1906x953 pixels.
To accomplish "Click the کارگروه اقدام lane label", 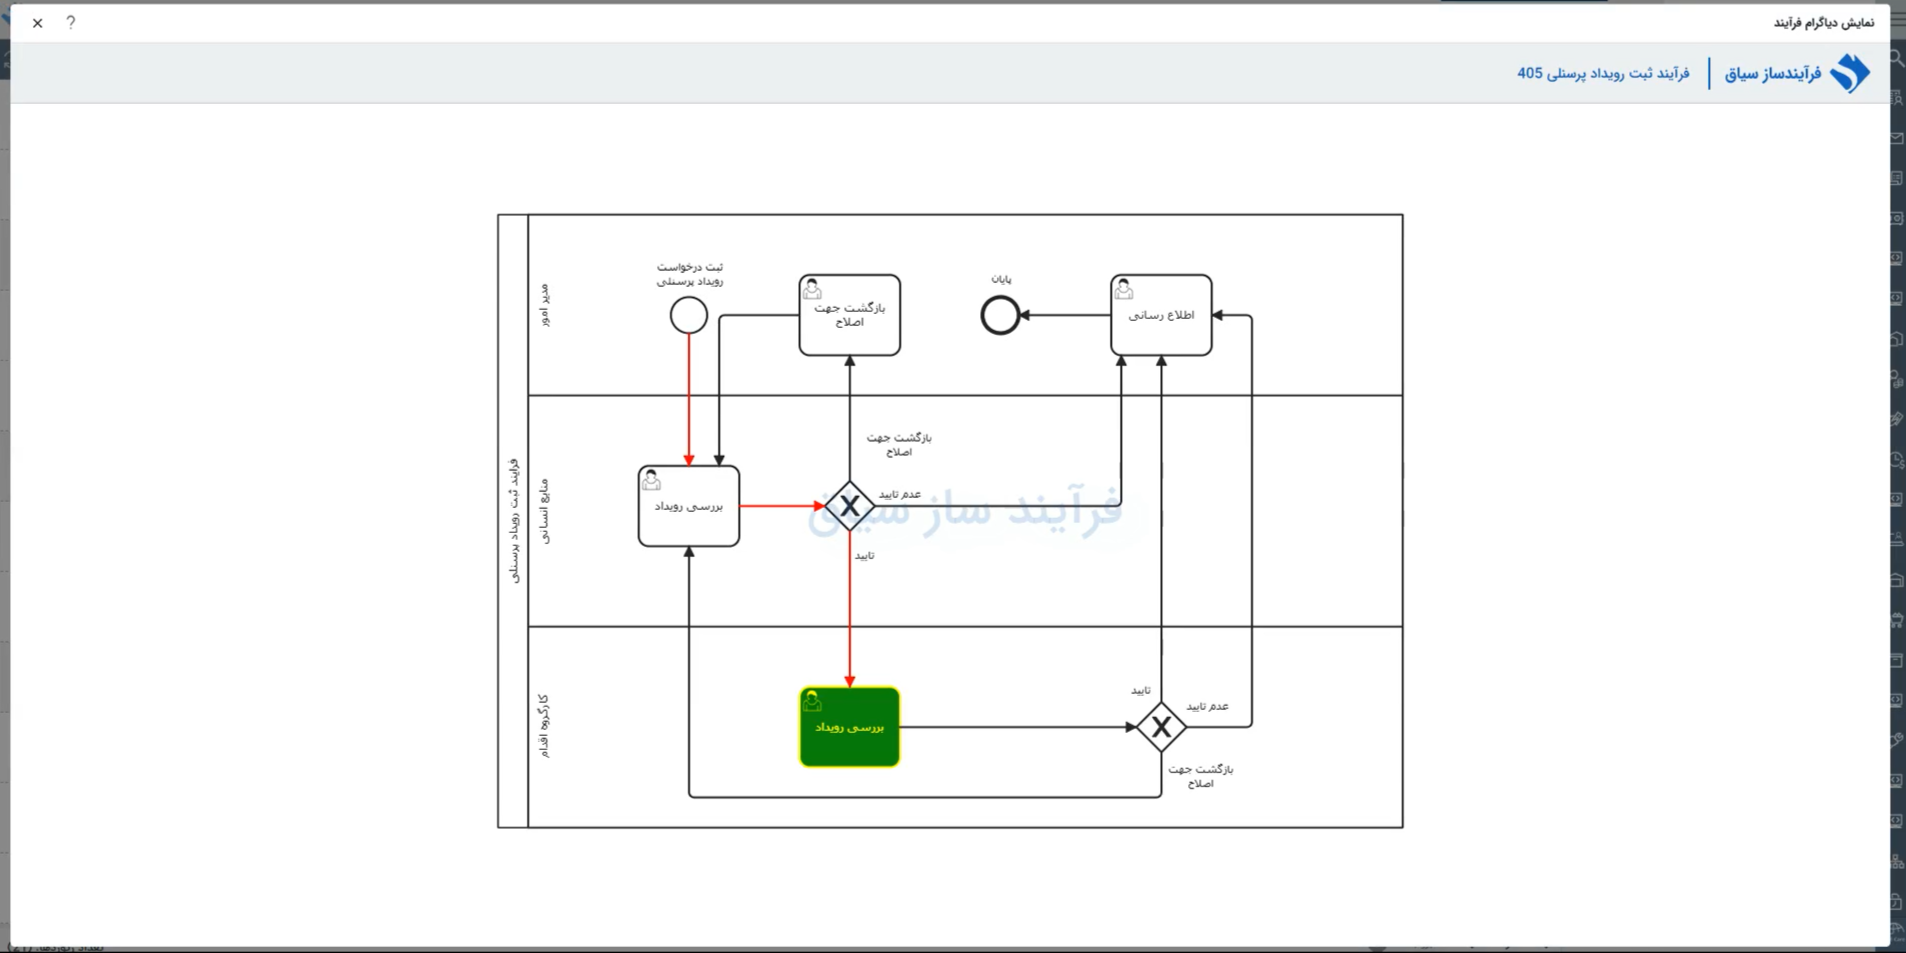I will click(544, 726).
